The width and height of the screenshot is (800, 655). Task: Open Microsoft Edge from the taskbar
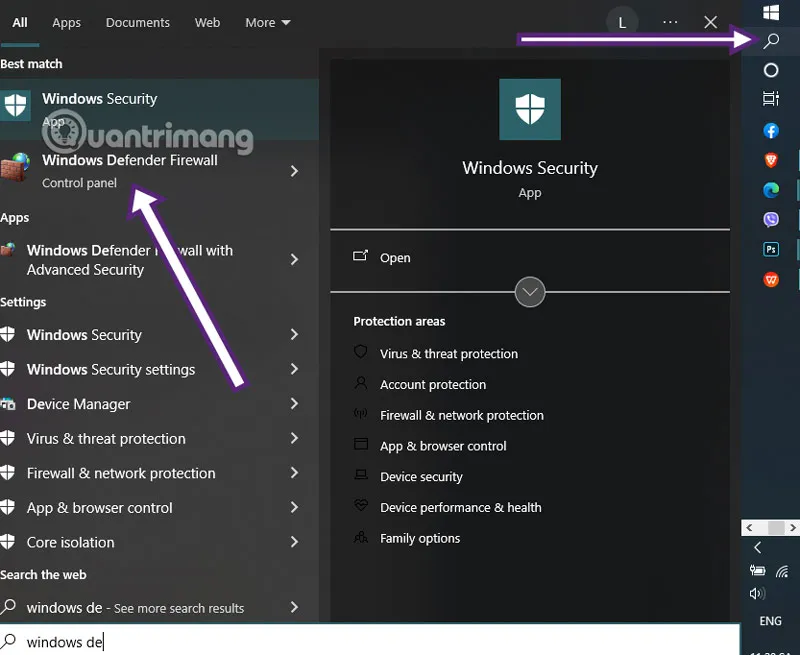(770, 190)
